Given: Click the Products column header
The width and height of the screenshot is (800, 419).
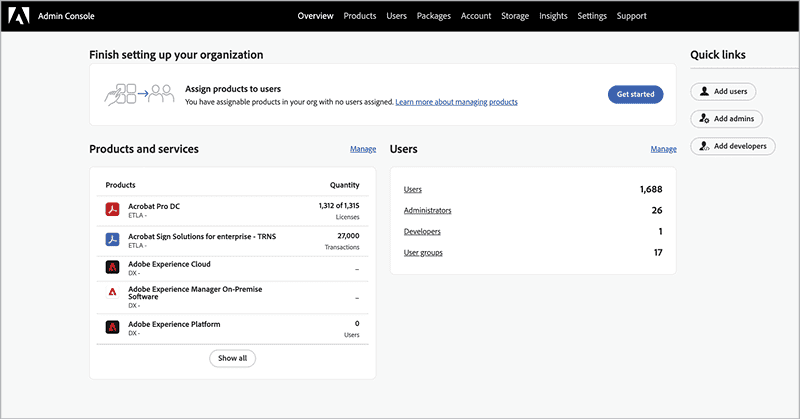Looking at the screenshot, I should [120, 185].
